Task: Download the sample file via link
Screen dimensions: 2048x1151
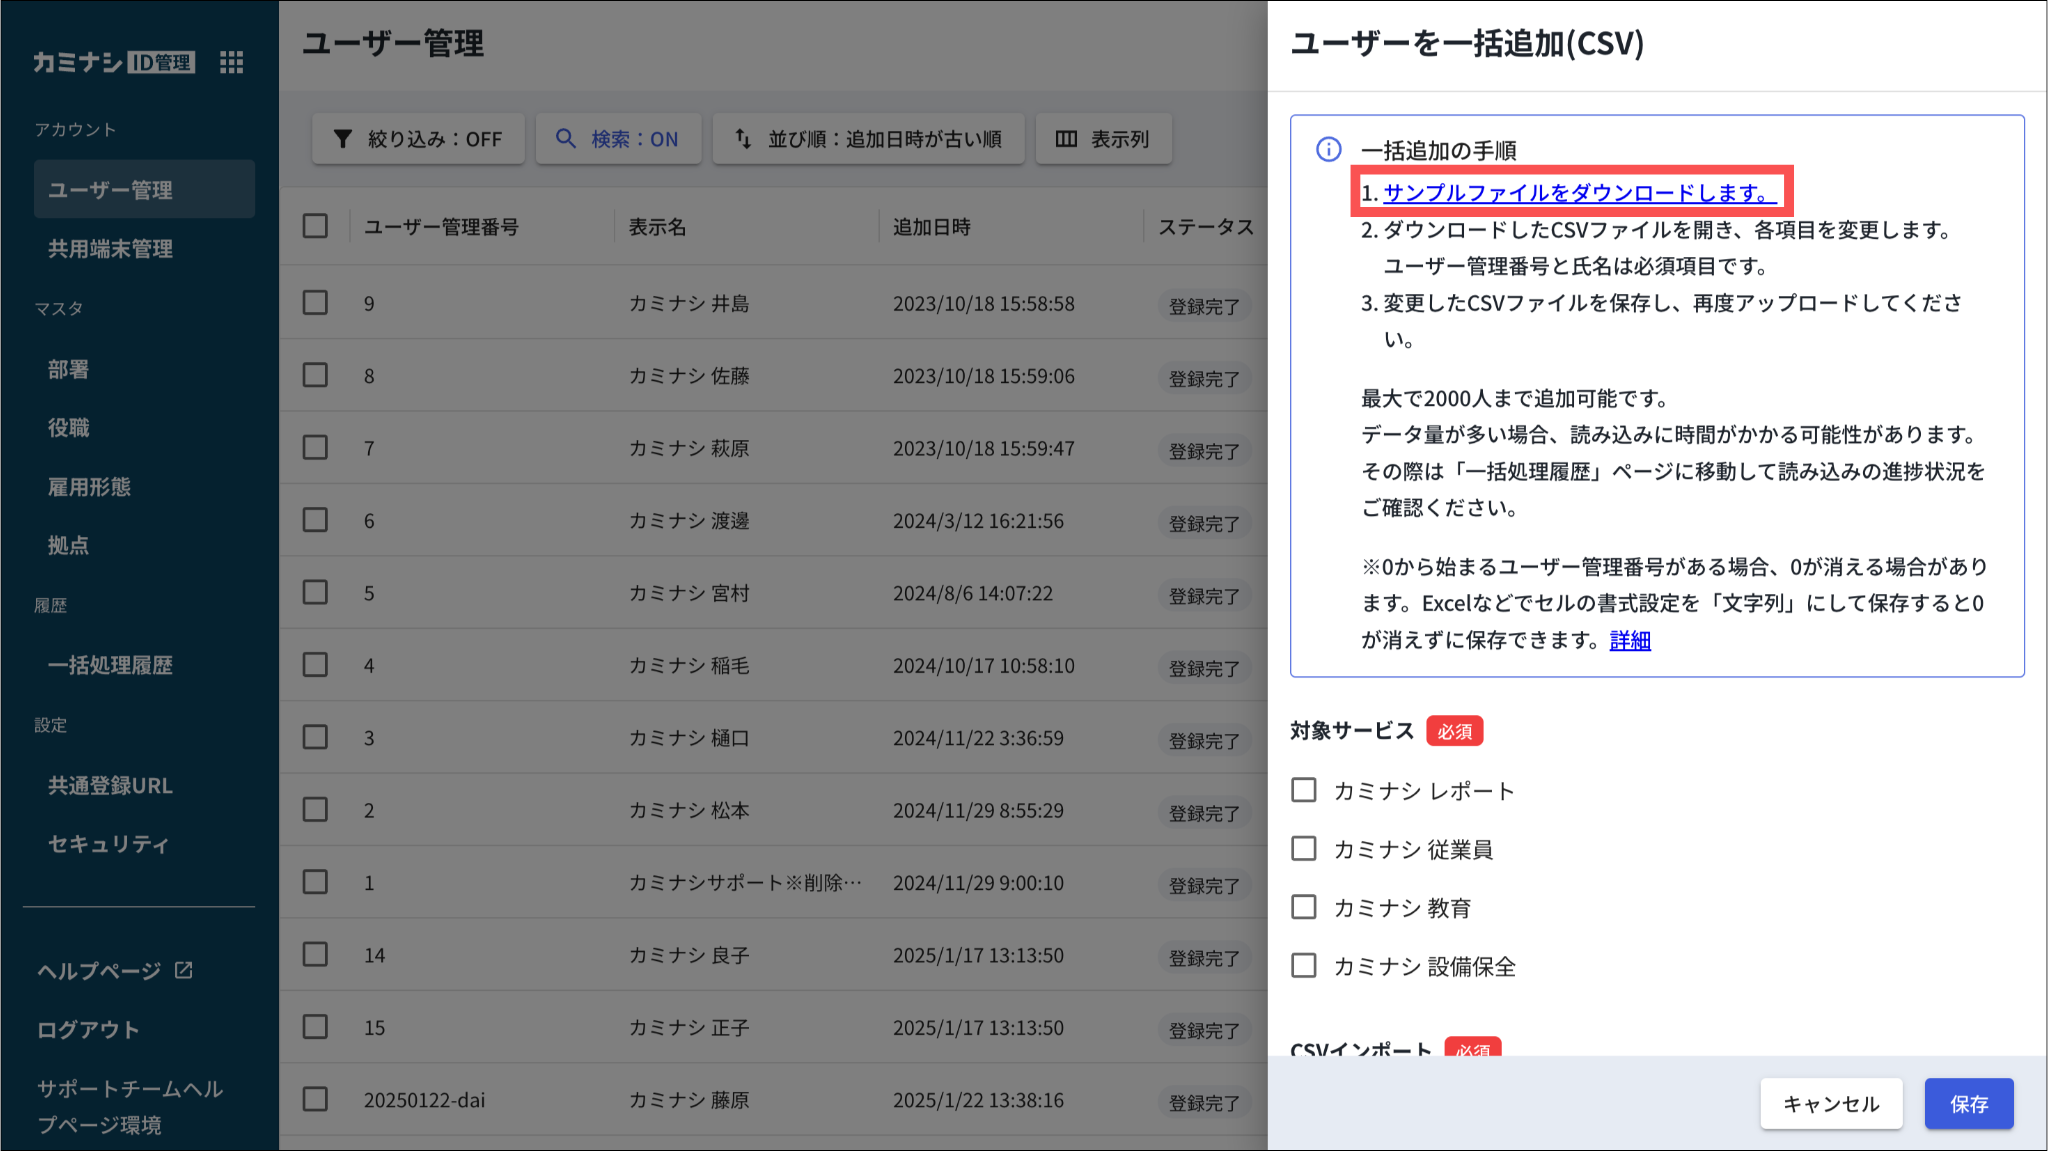Action: click(x=1578, y=193)
